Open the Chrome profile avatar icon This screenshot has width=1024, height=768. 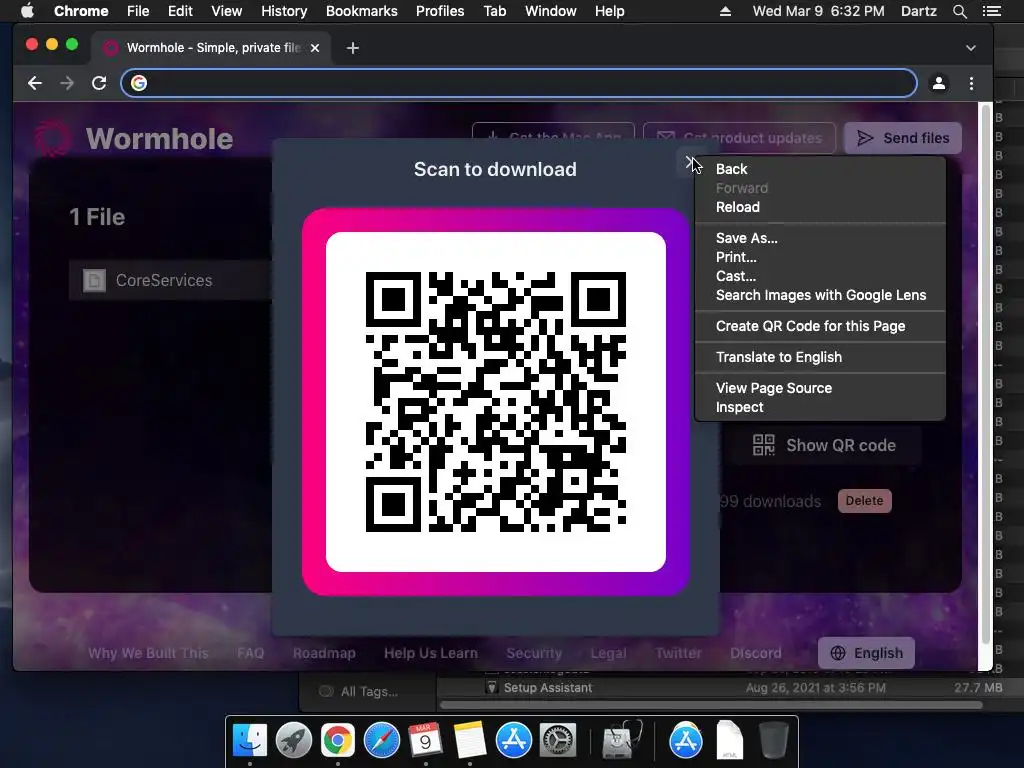tap(938, 83)
